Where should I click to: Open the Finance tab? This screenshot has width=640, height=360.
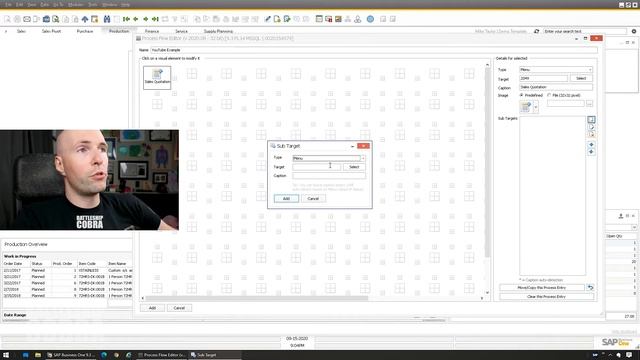tap(152, 31)
